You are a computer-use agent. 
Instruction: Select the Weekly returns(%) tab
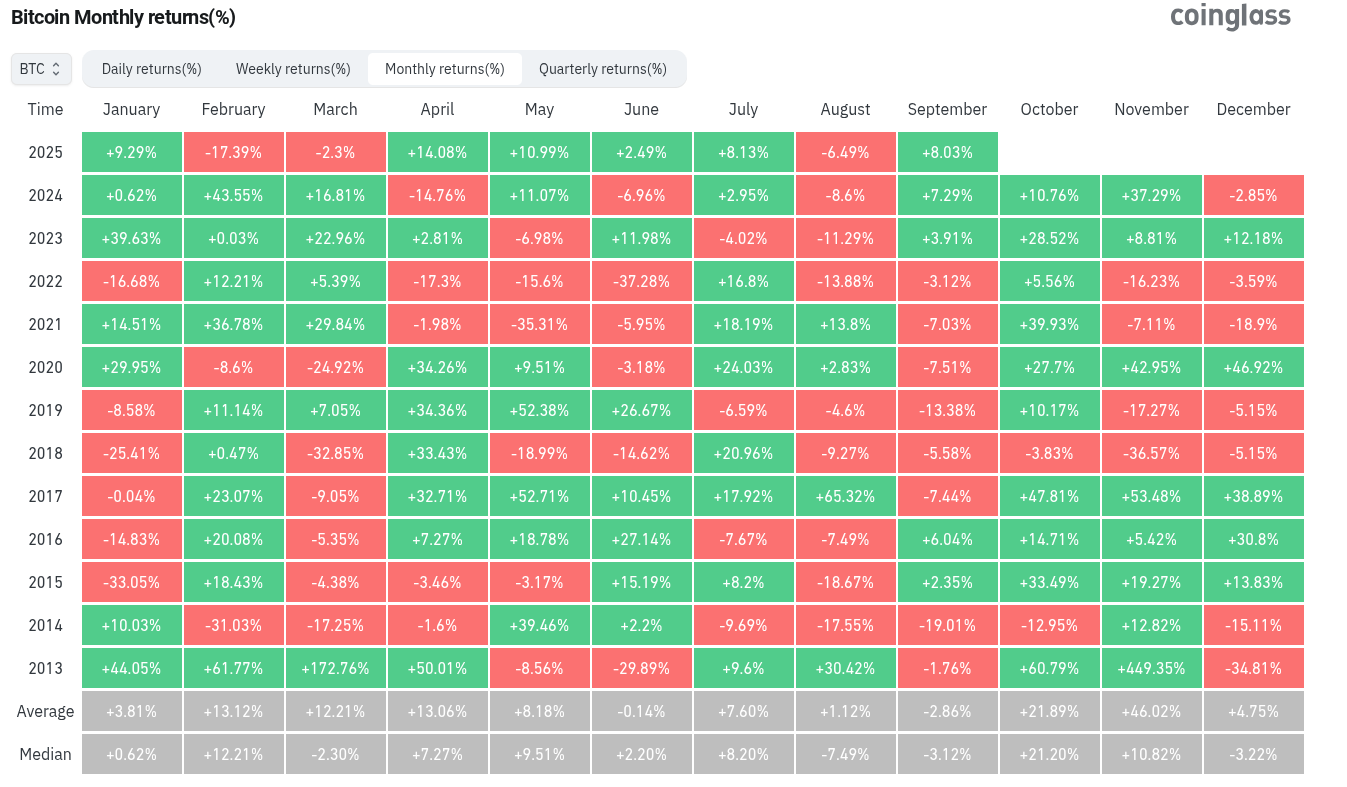293,69
